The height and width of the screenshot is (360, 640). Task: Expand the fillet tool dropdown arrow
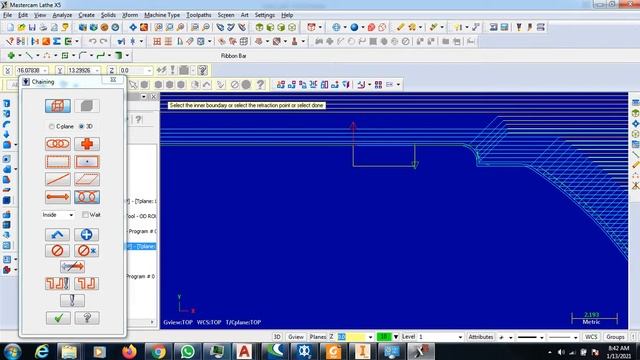tap(91, 55)
